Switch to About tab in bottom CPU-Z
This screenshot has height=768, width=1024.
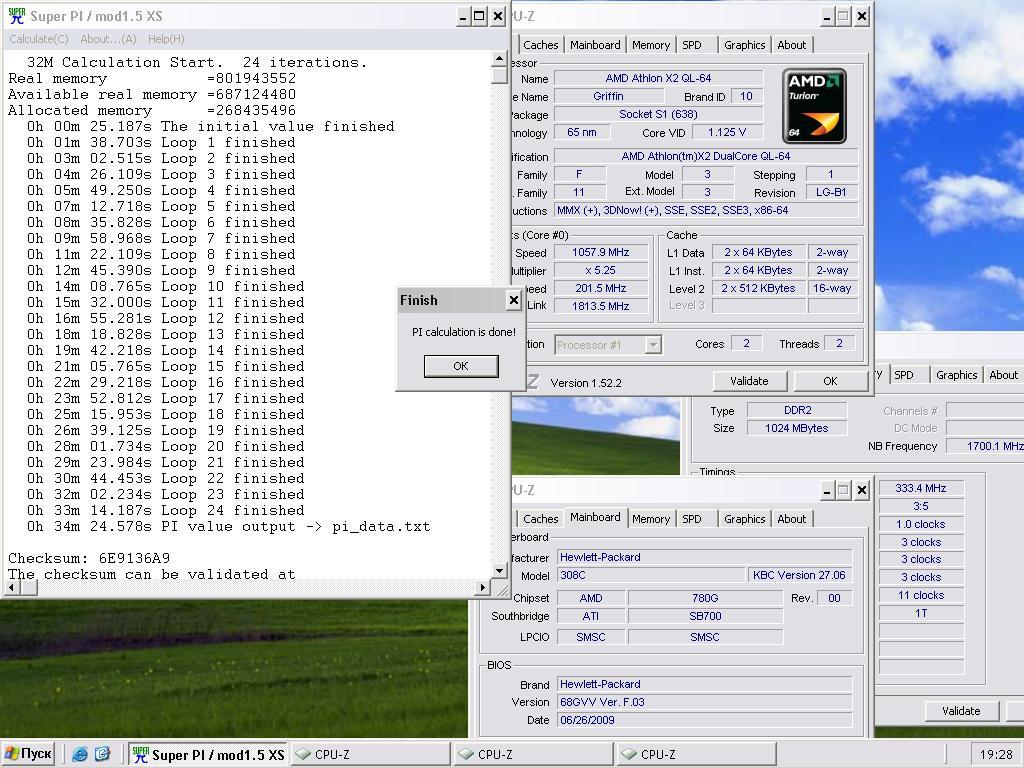tap(792, 519)
